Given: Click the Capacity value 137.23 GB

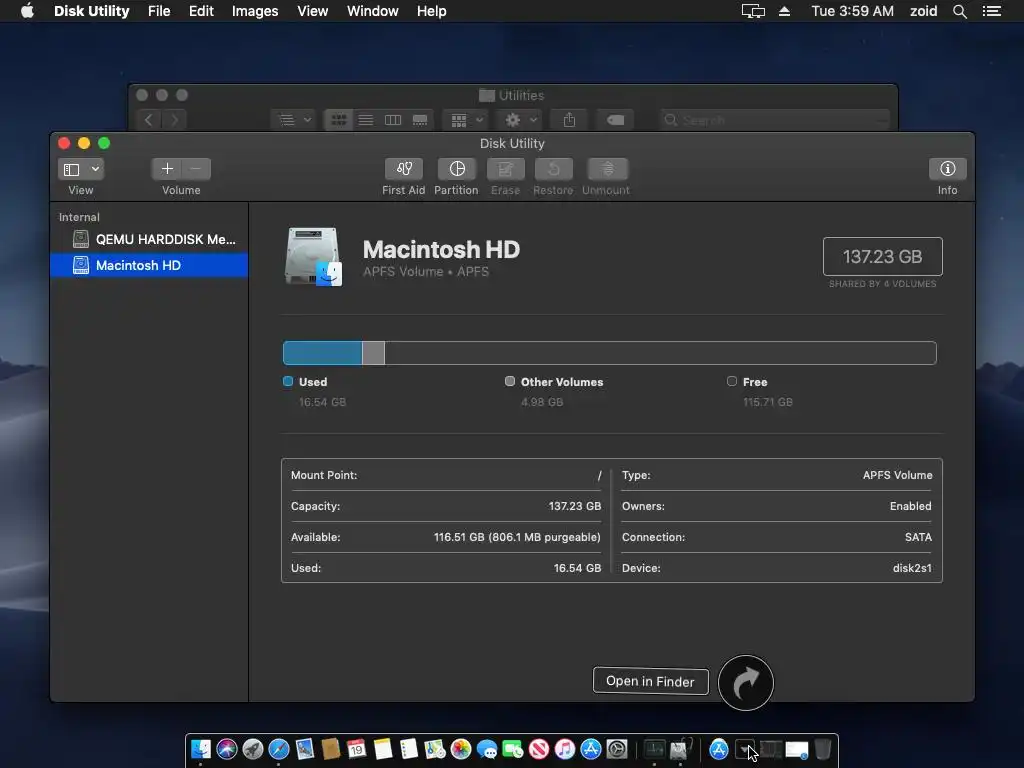Looking at the screenshot, I should [x=575, y=506].
